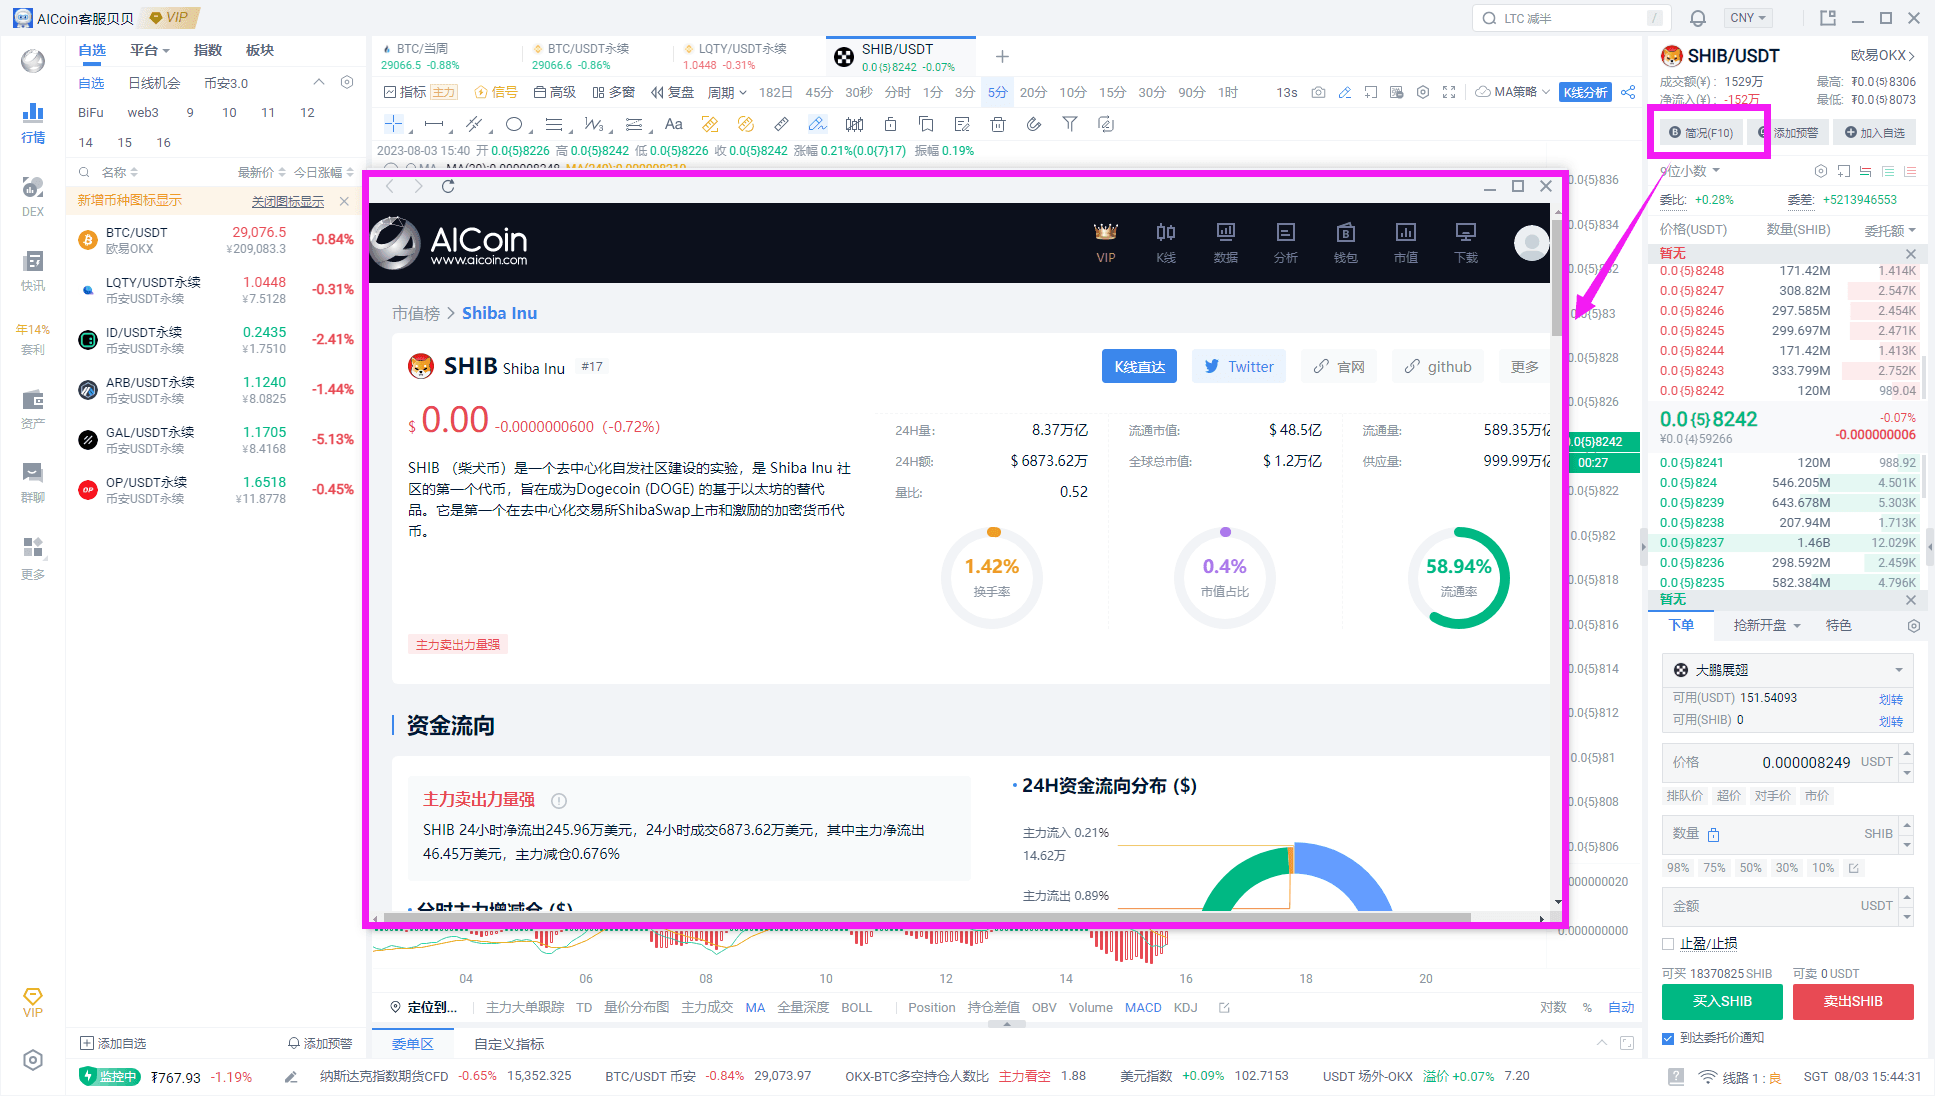Enter chart fullscreen mode

[1449, 92]
